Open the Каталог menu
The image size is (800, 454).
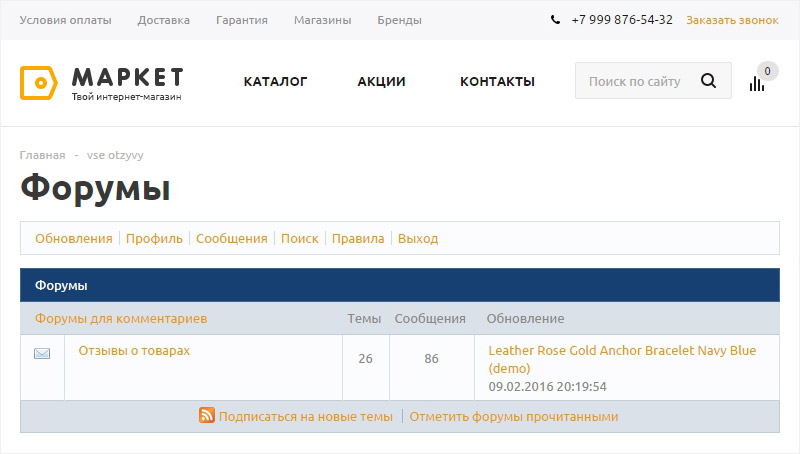[275, 82]
